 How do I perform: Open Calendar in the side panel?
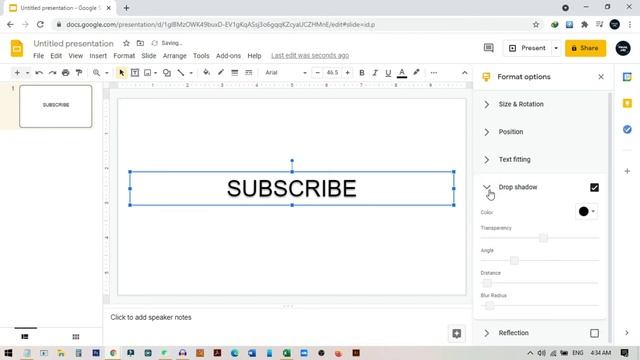[627, 77]
